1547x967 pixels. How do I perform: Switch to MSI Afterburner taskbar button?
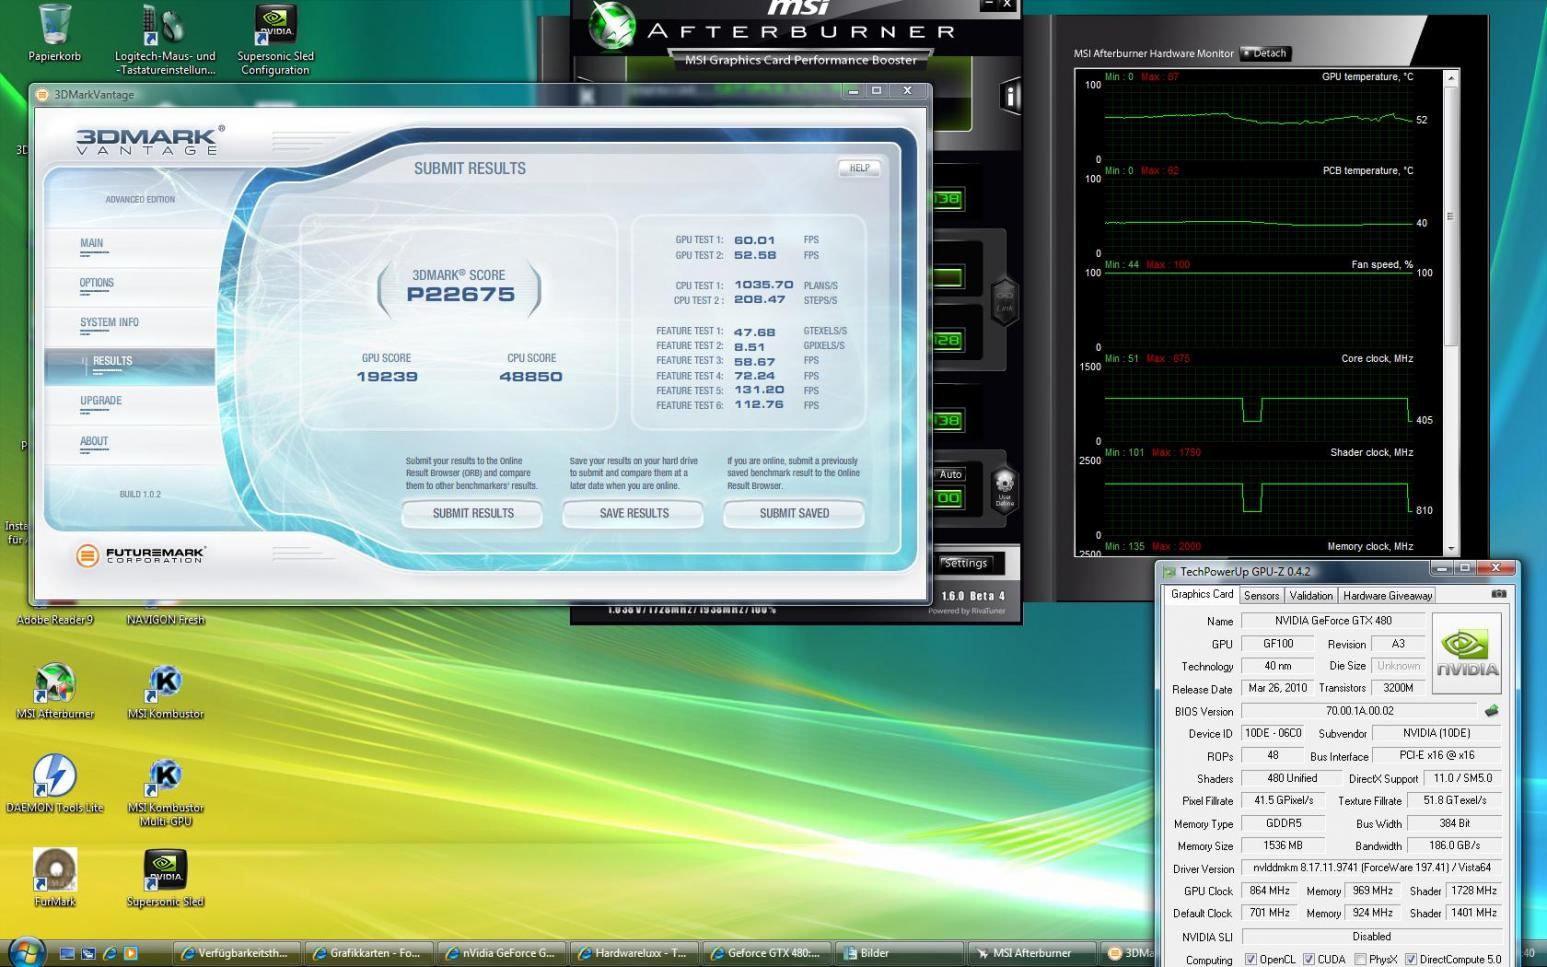coord(1031,953)
